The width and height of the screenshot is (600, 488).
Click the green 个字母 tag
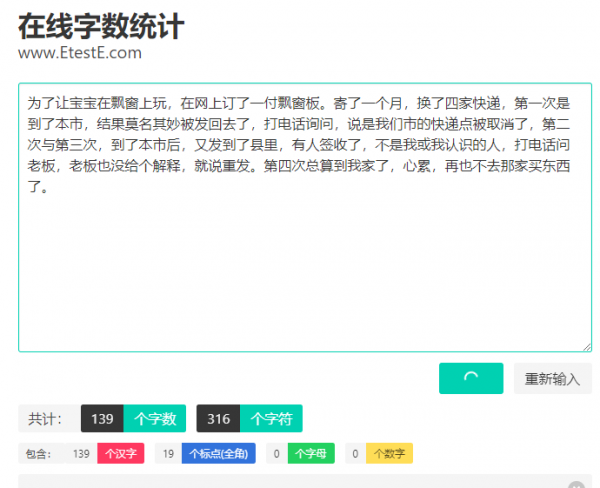[x=311, y=454]
